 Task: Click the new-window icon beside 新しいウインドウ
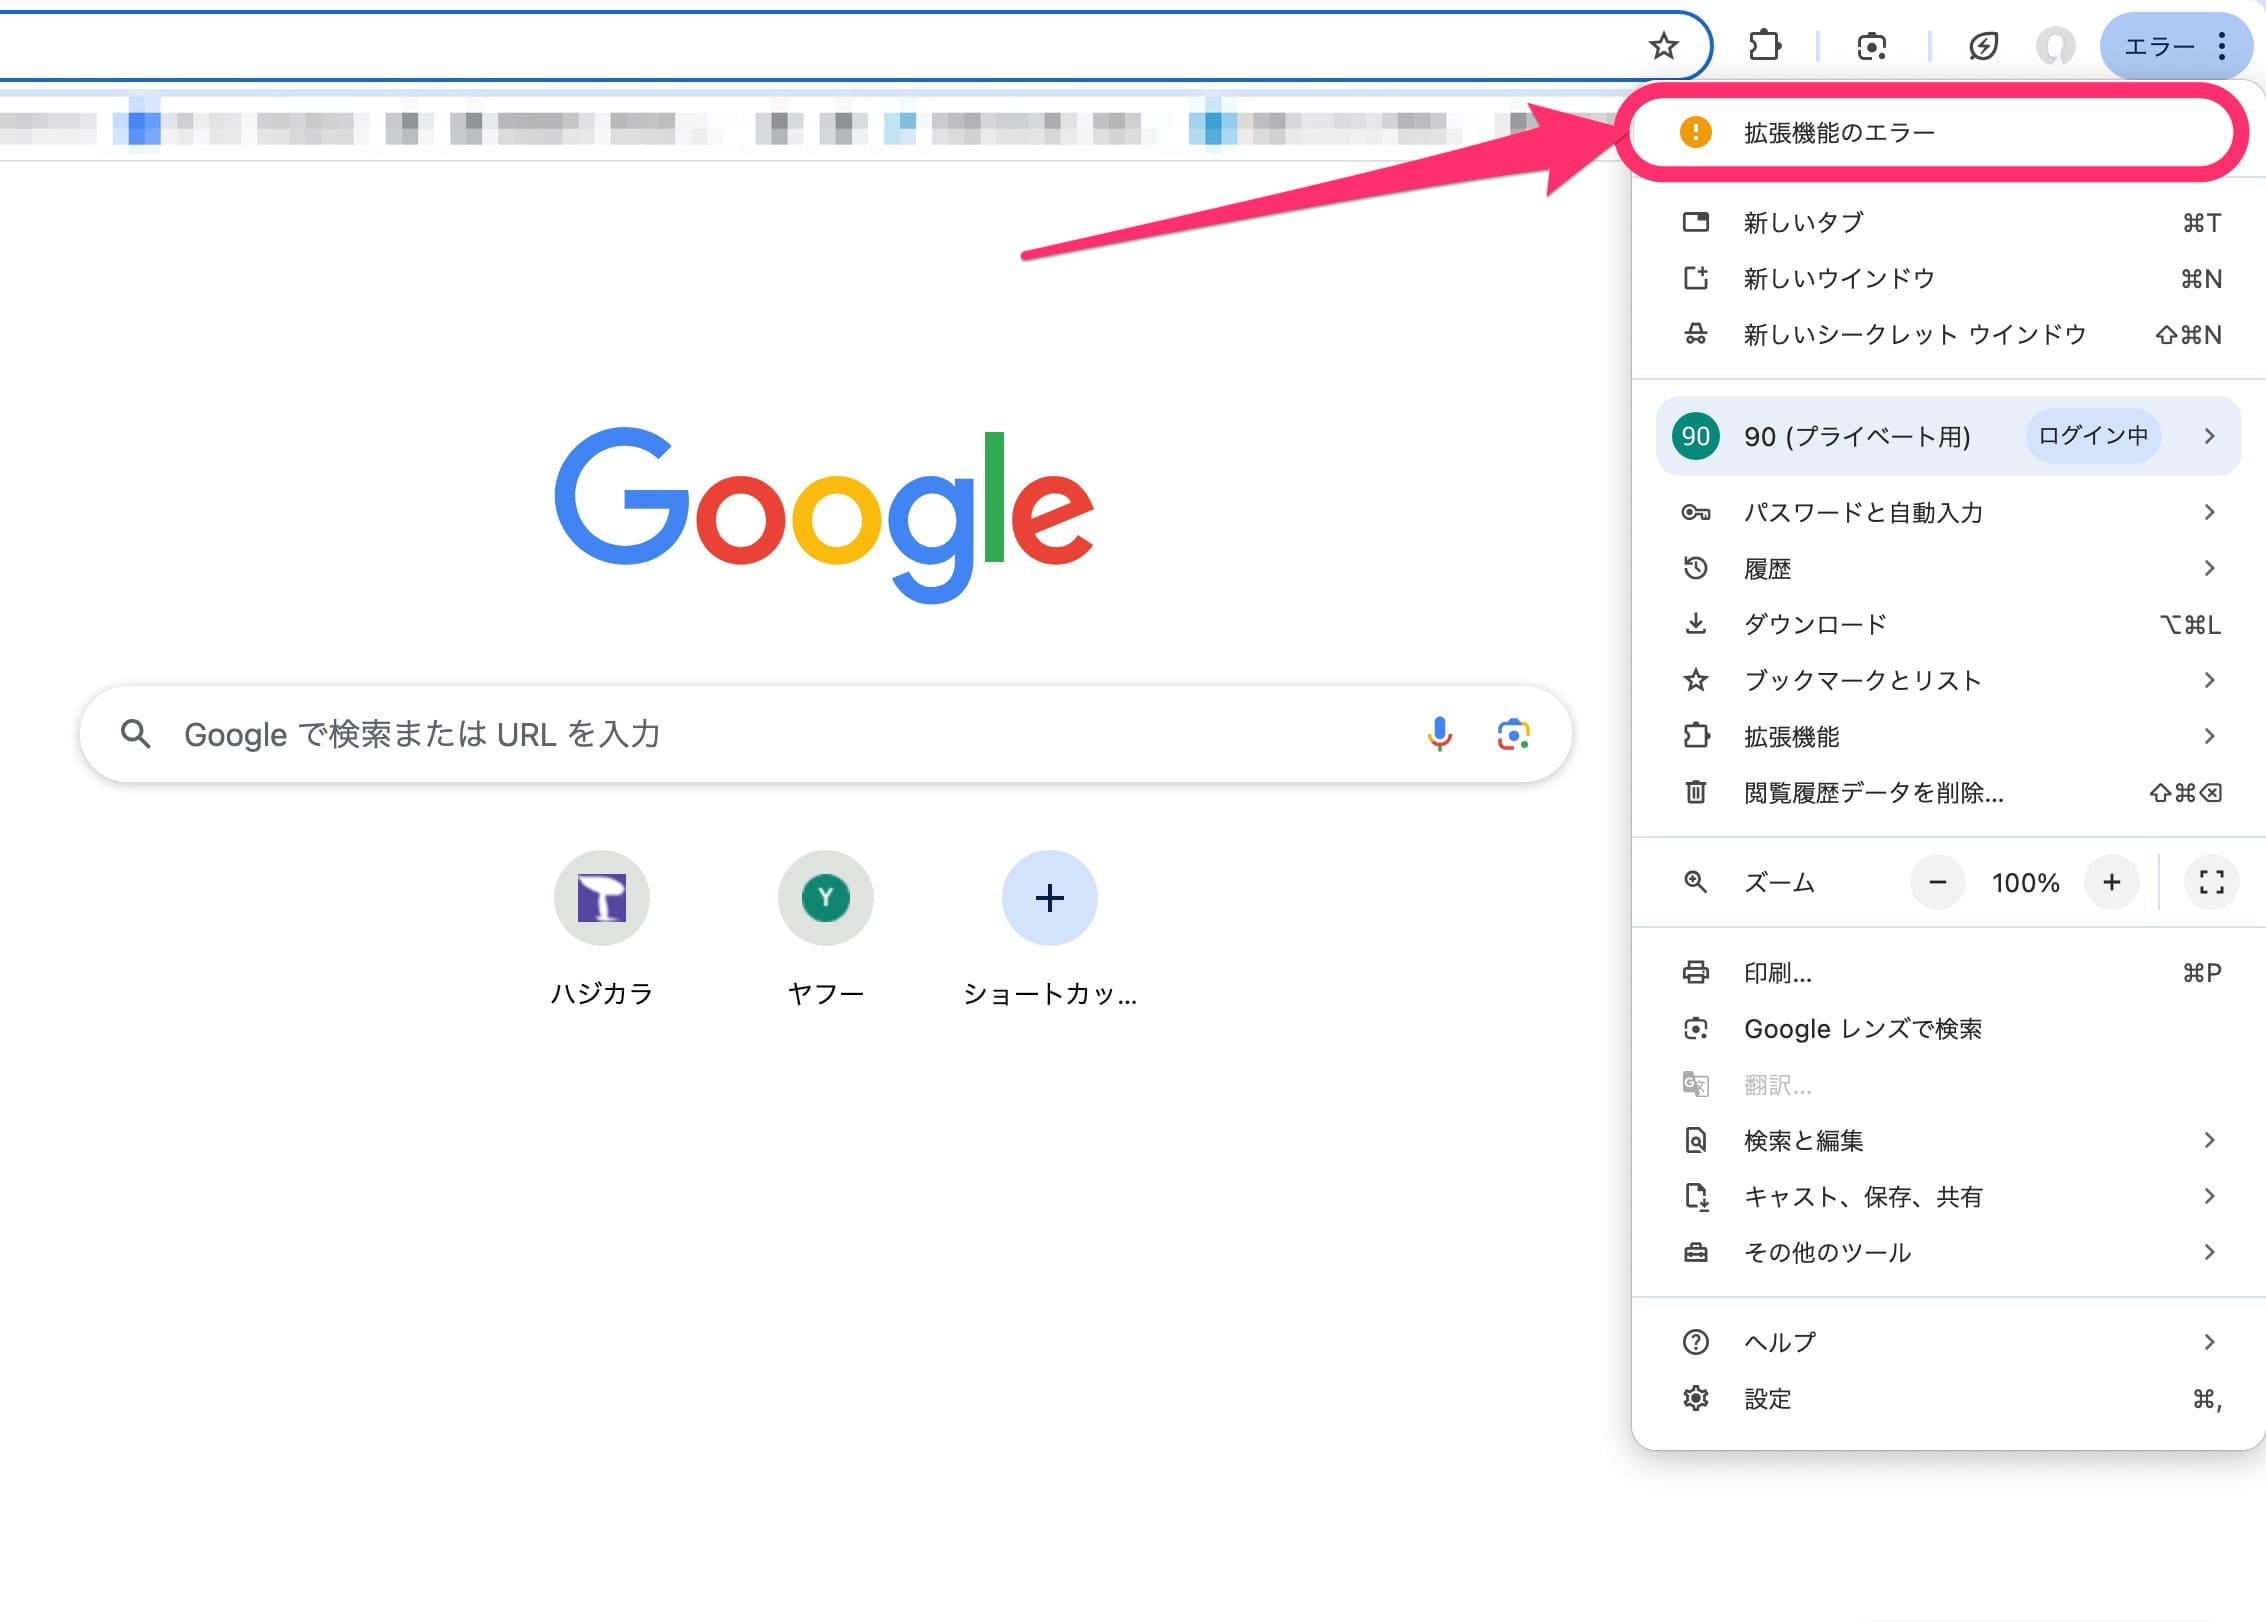[1695, 278]
